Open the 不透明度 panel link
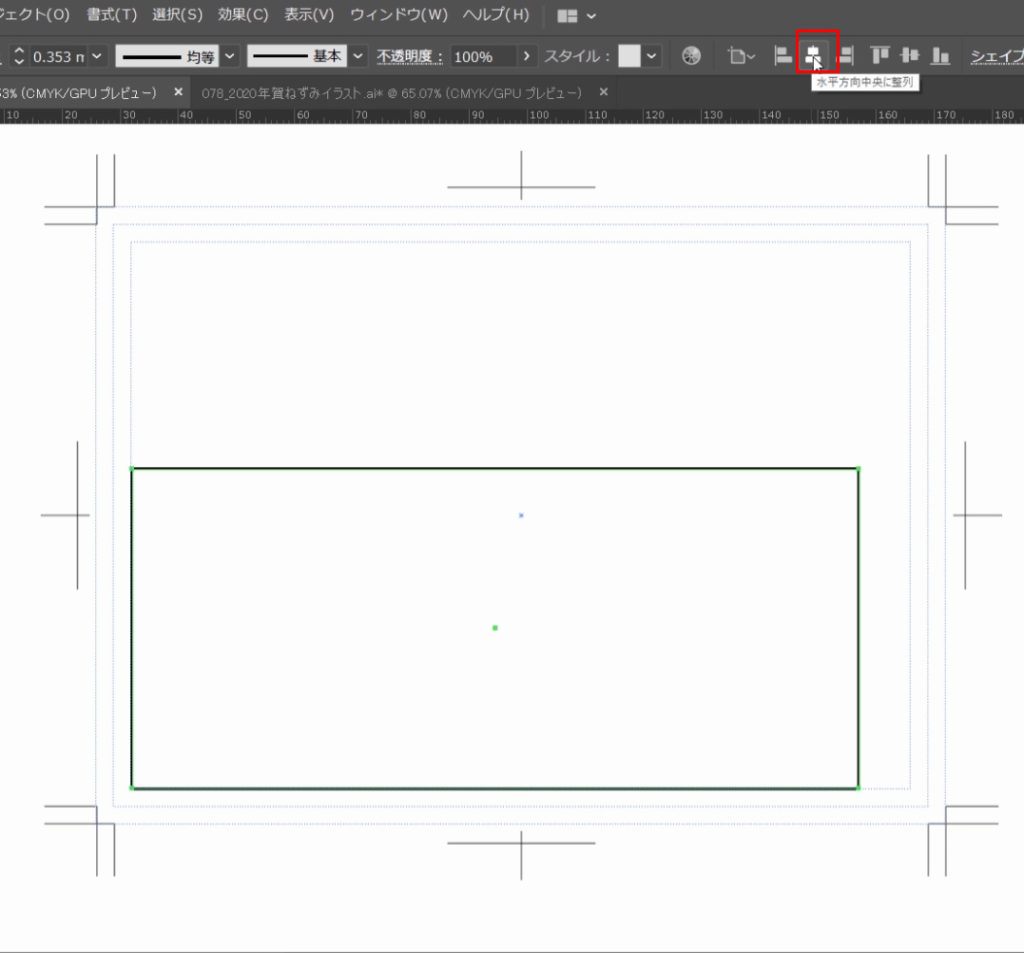Screen dimensions: 1024x953 (x=409, y=57)
